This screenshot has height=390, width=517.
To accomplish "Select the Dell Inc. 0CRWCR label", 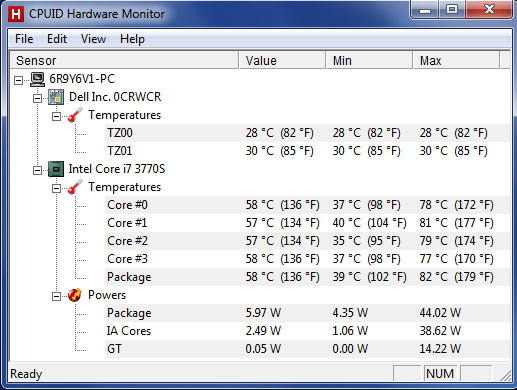I will pos(115,97).
